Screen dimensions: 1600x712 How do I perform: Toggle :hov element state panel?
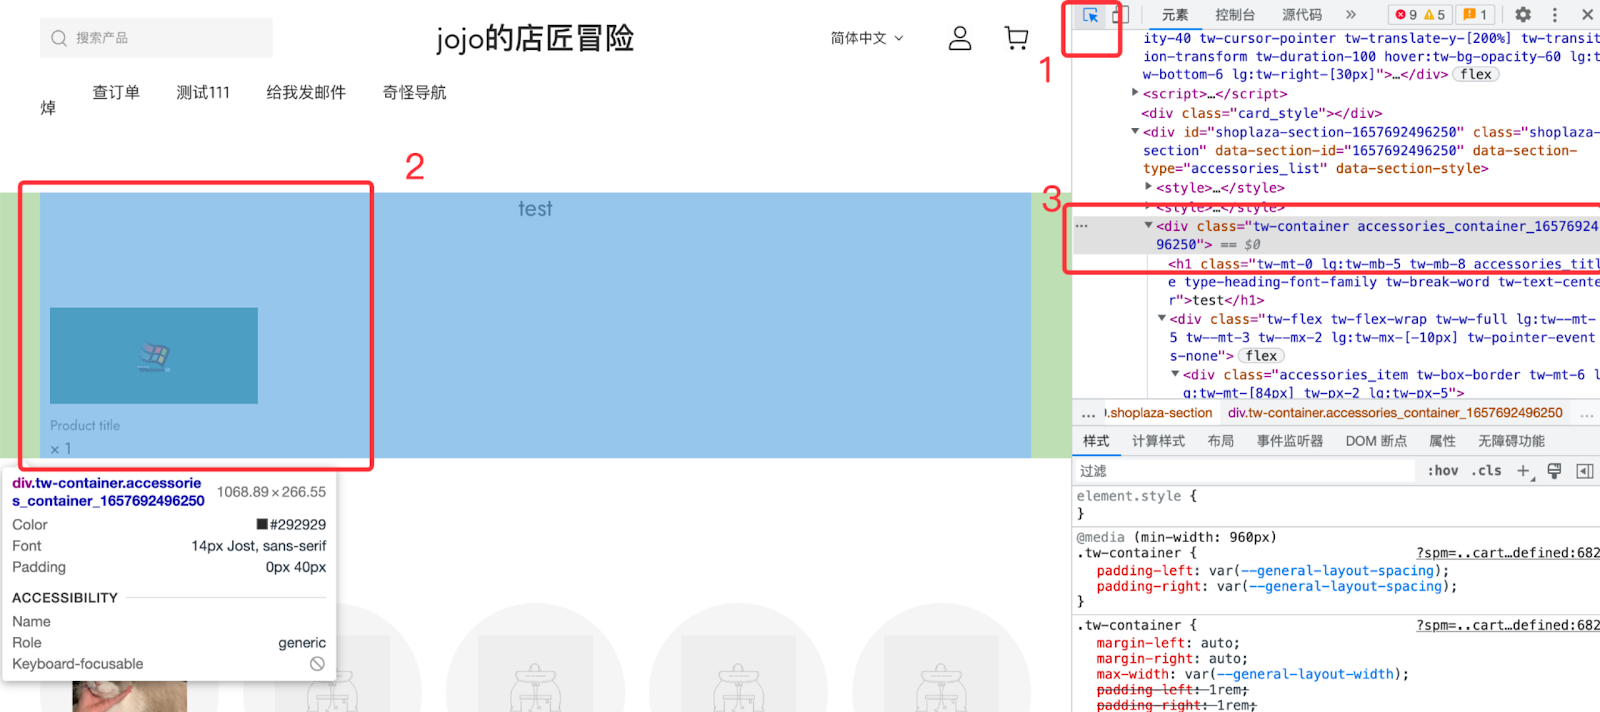pyautogui.click(x=1443, y=471)
